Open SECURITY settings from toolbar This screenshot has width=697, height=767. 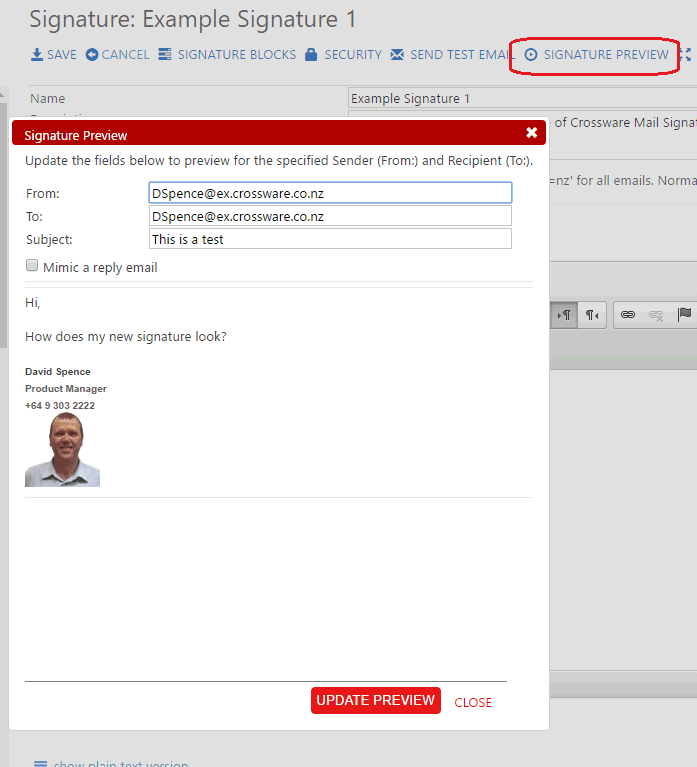pyautogui.click(x=353, y=54)
